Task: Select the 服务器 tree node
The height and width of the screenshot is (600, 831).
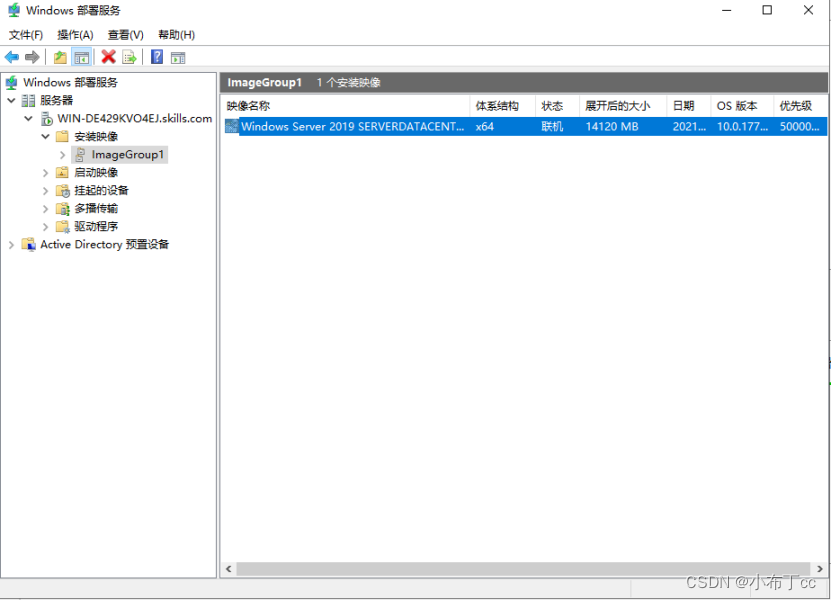Action: point(56,100)
